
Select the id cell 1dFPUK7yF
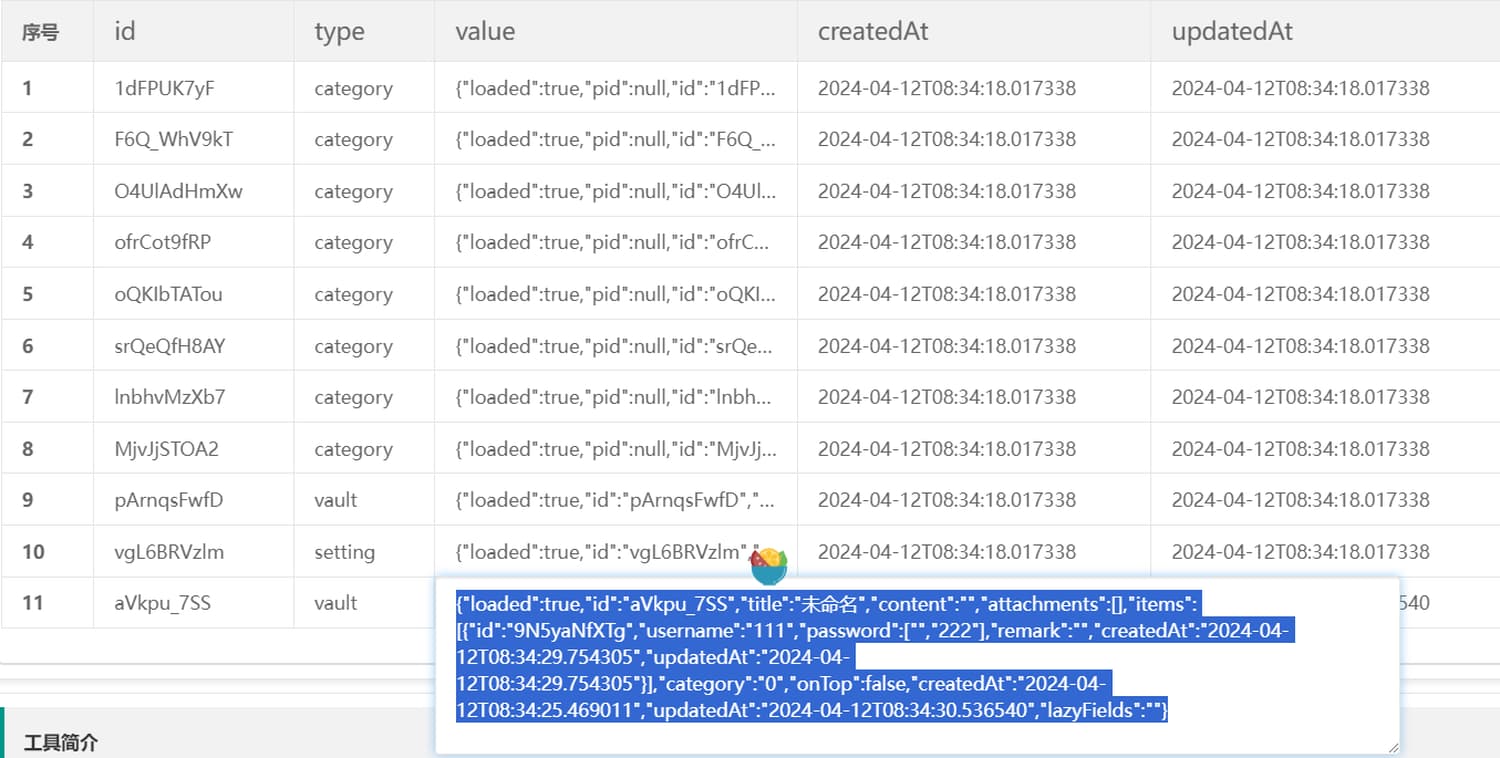click(x=165, y=88)
